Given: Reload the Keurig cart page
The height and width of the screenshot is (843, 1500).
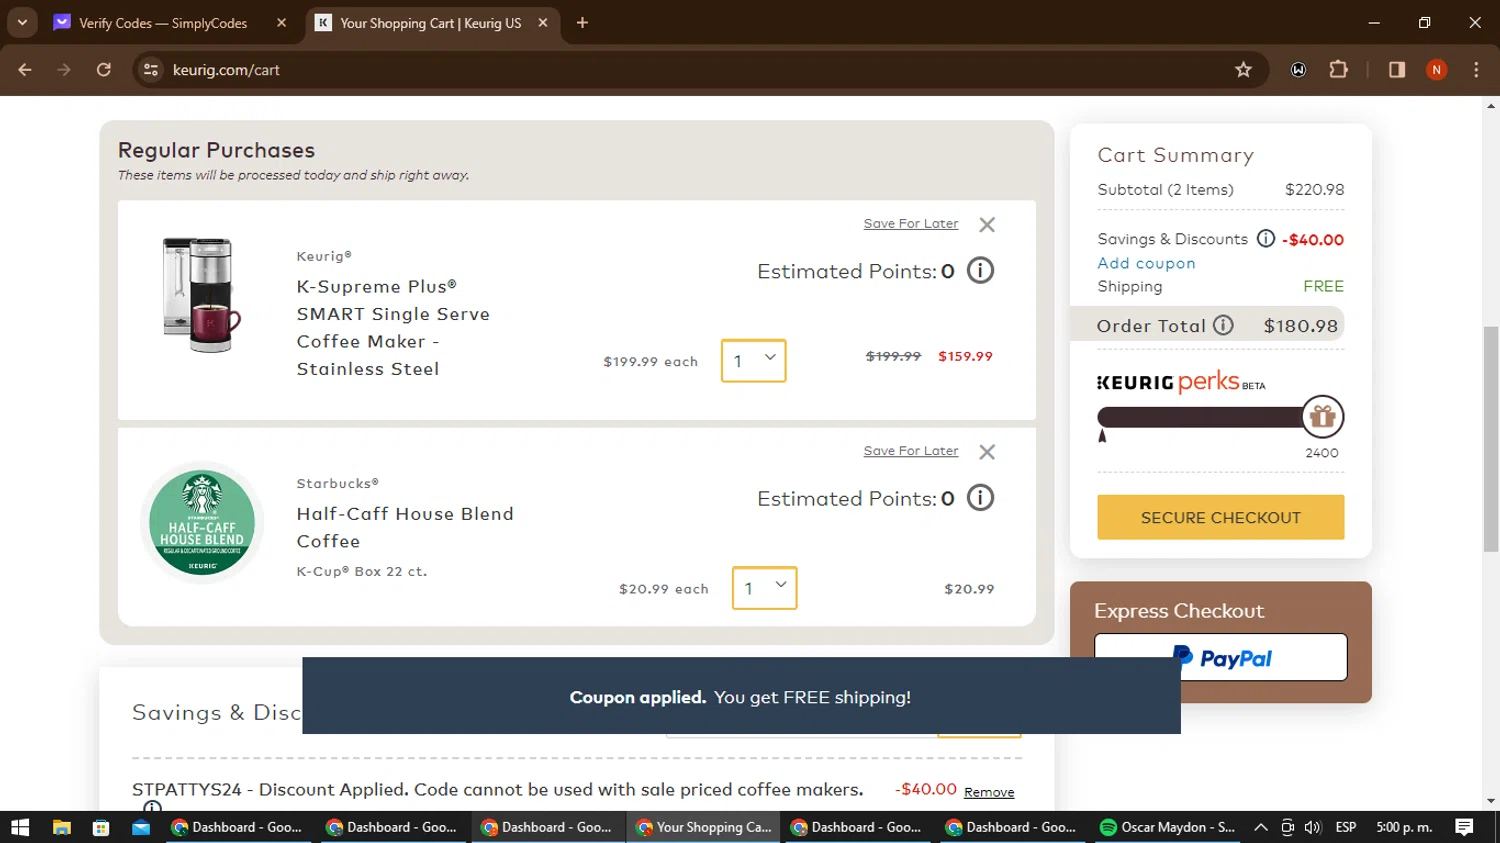Looking at the screenshot, I should pyautogui.click(x=104, y=69).
